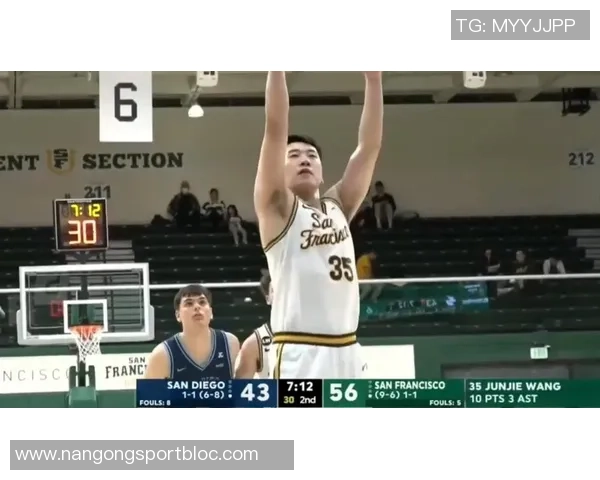This screenshot has height=480, width=600.
Task: Click the number 35 on jersey
Action: pyautogui.click(x=341, y=268)
